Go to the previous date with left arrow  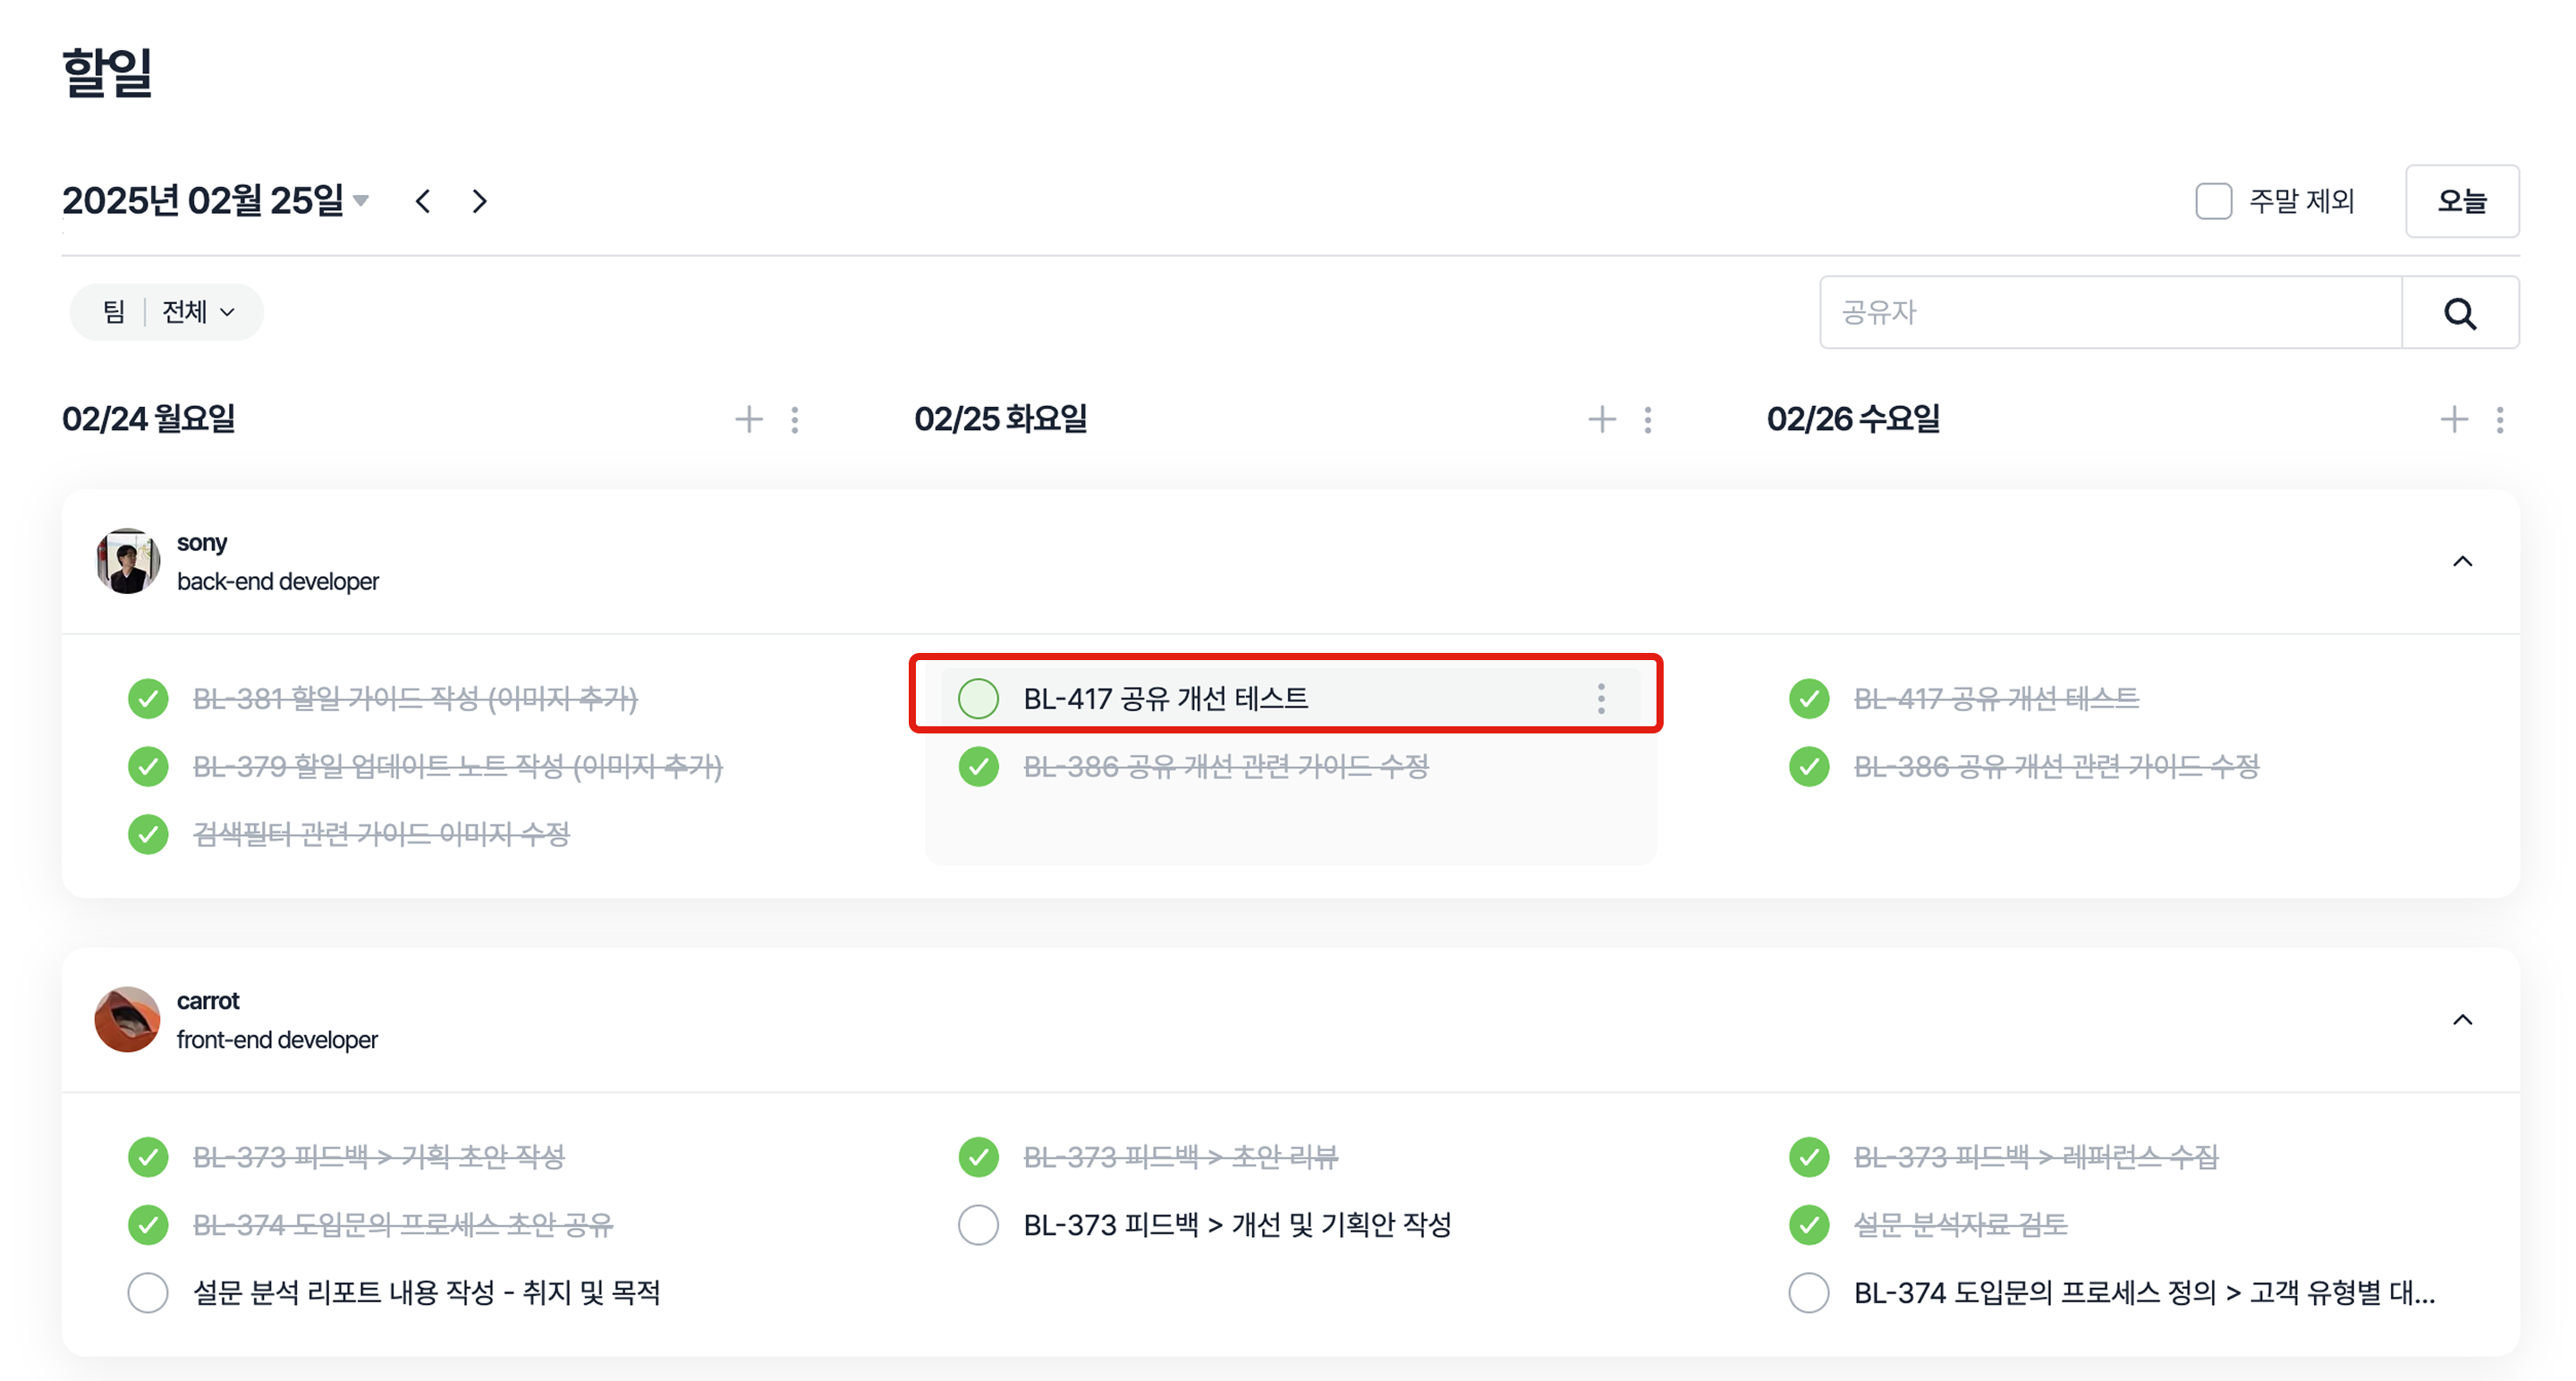point(423,201)
